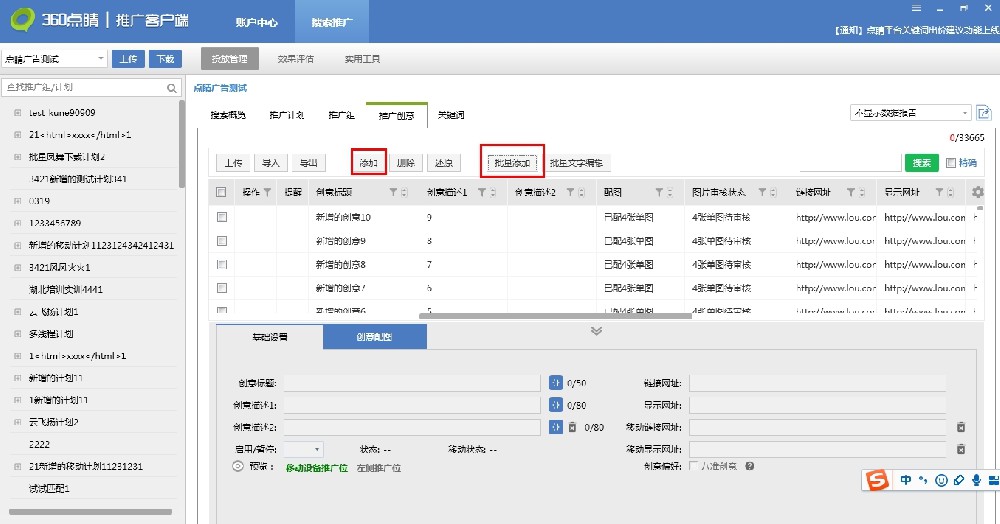This screenshot has height=524, width=1000.
Task: Click the trash icon beside 移动链接网址 field
Action: click(960, 427)
